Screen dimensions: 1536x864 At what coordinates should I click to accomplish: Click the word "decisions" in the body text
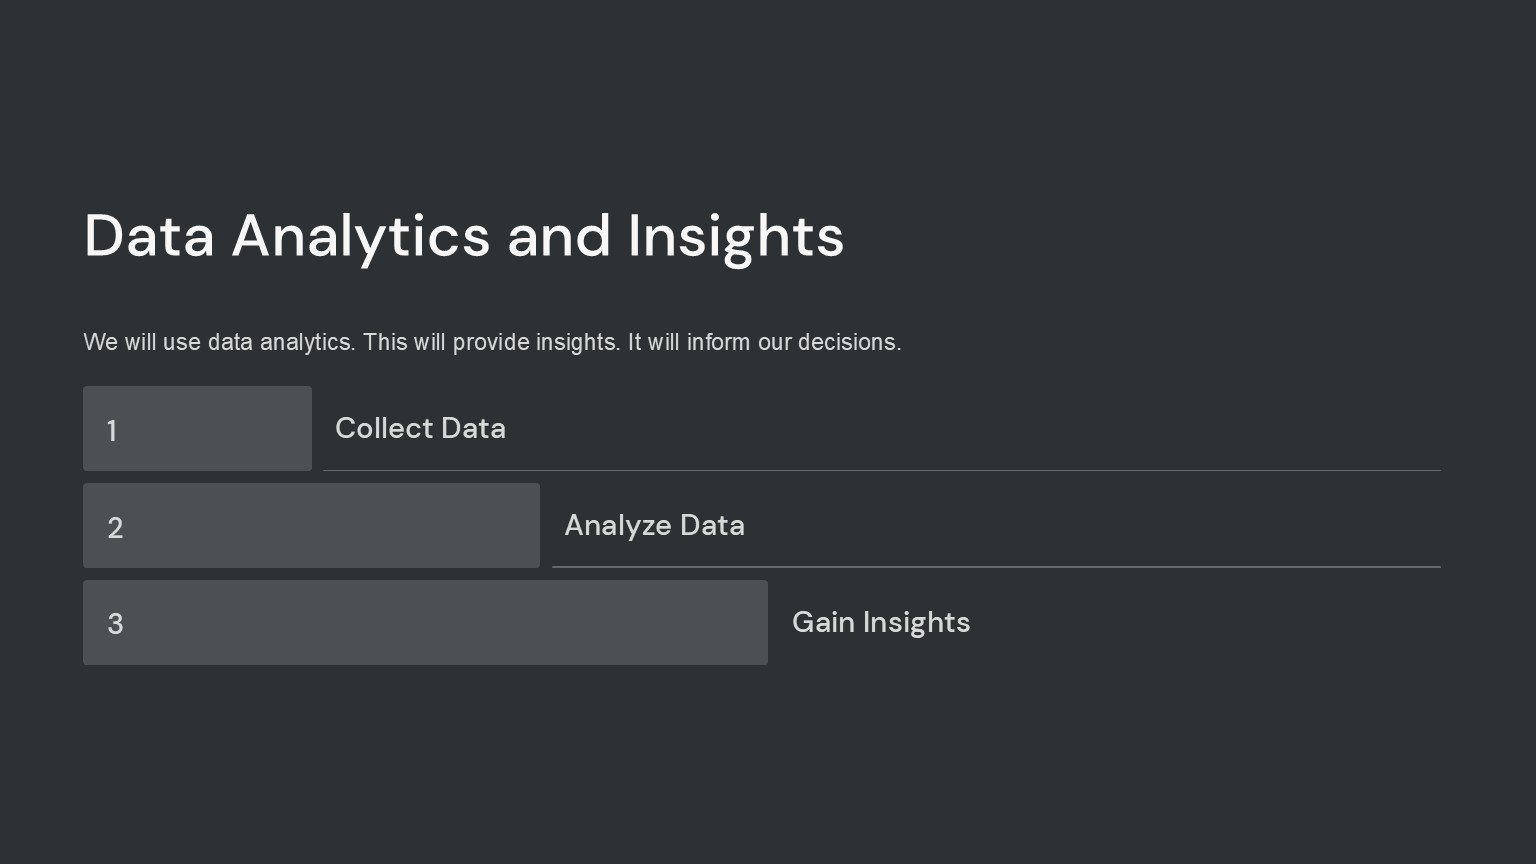846,342
